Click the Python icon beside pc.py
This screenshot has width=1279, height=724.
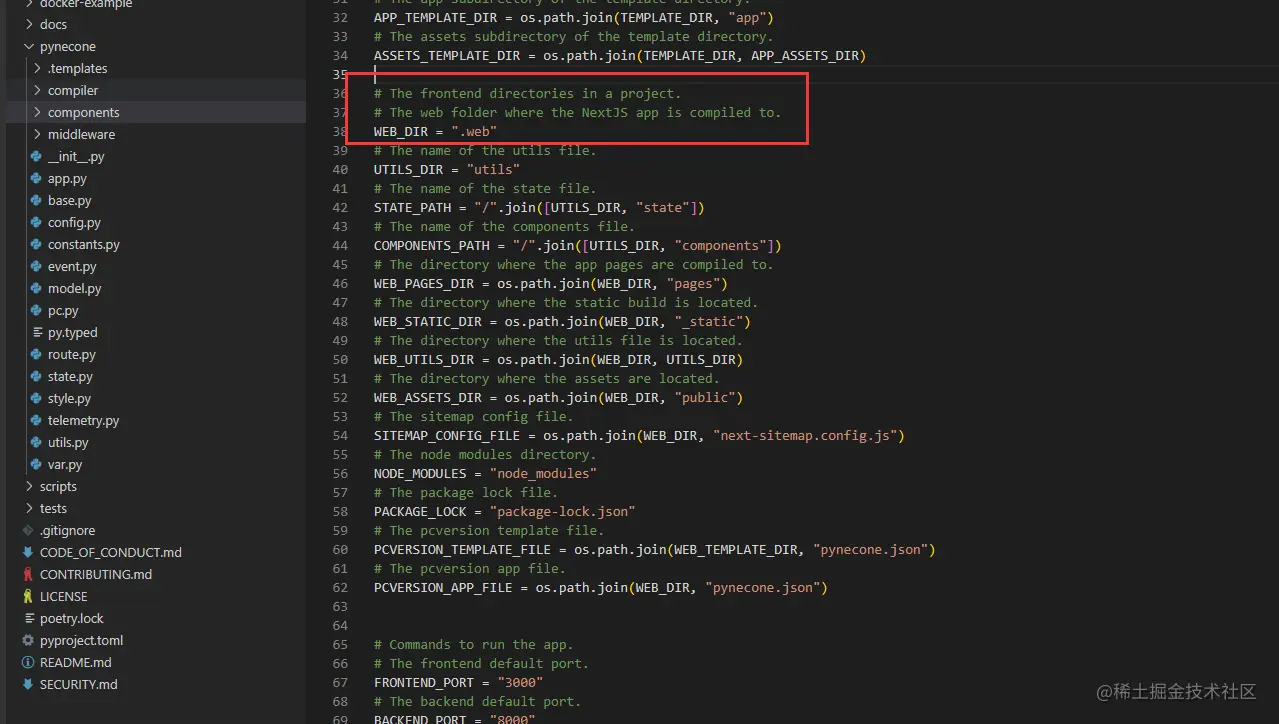(x=36, y=311)
